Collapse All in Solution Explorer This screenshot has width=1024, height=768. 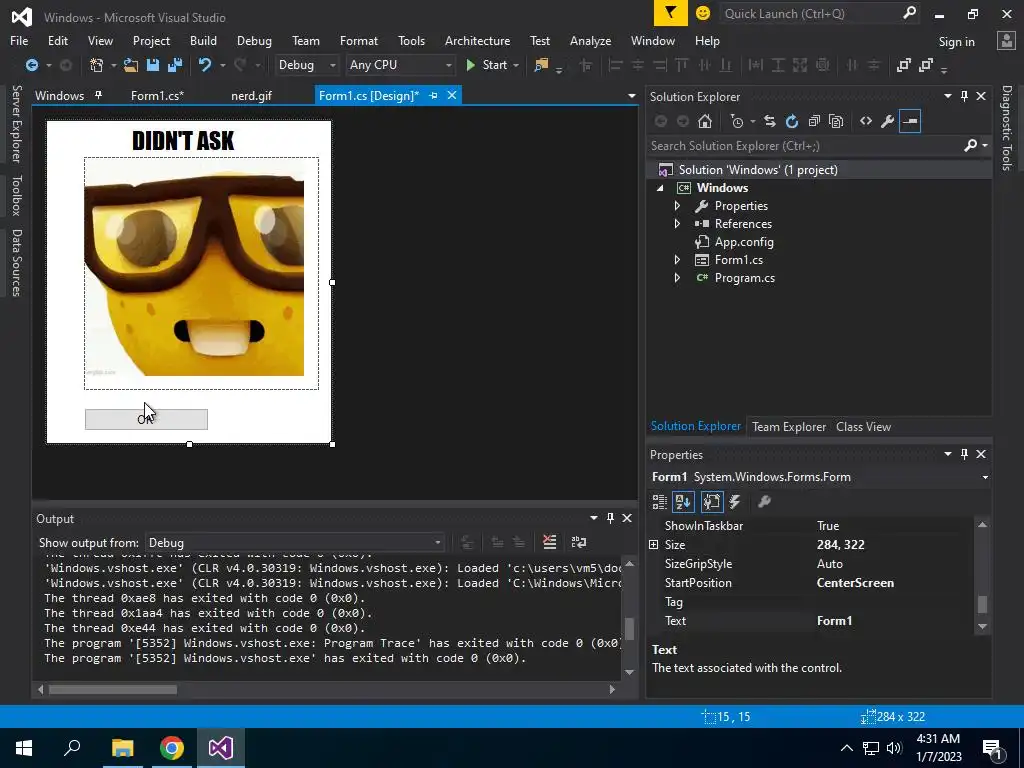click(x=814, y=121)
